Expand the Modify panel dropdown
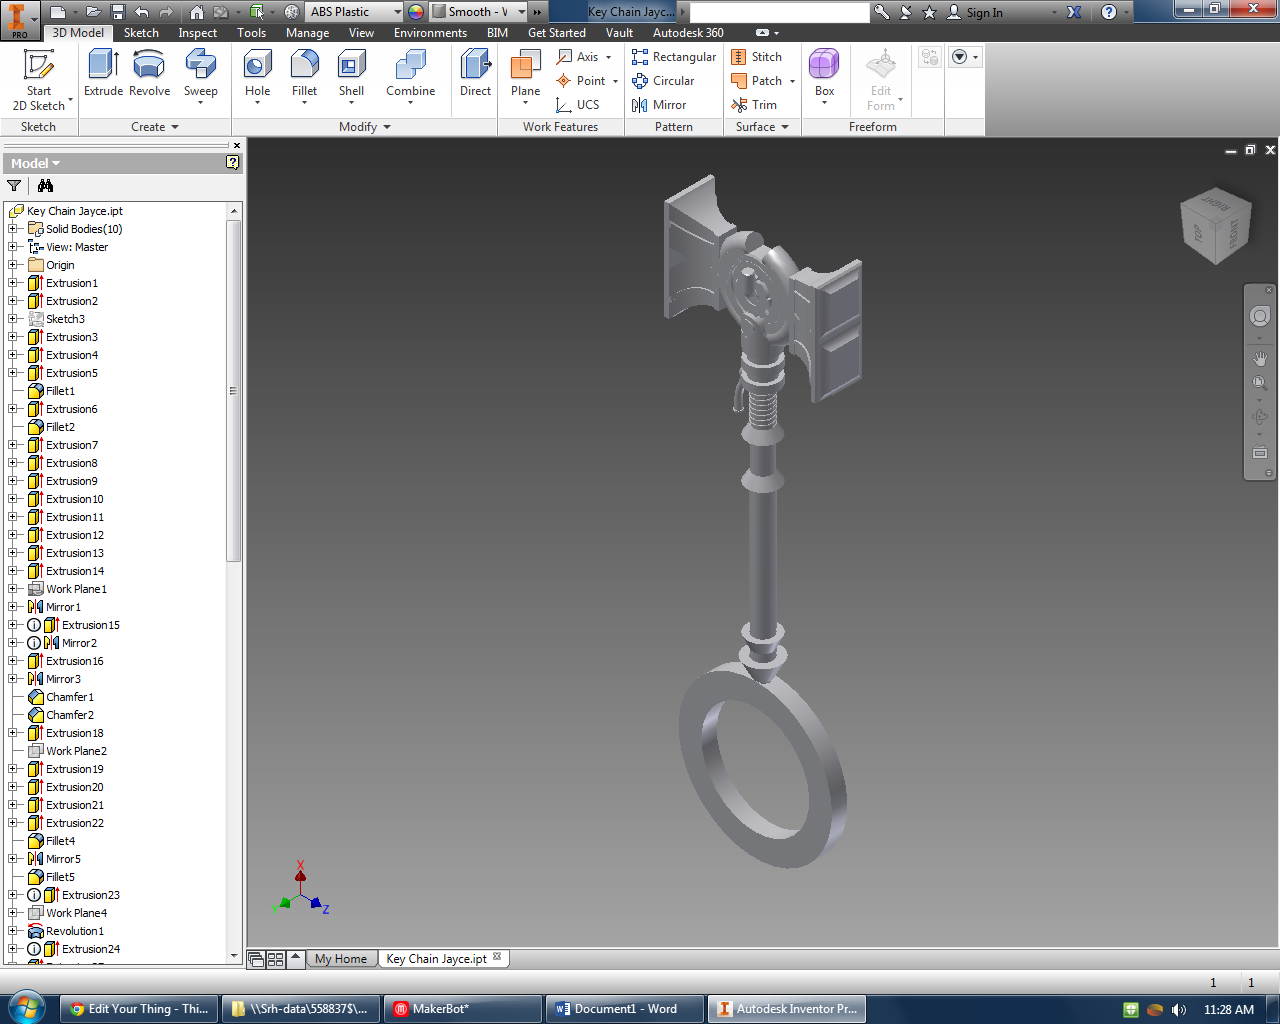The image size is (1280, 1024). [365, 127]
